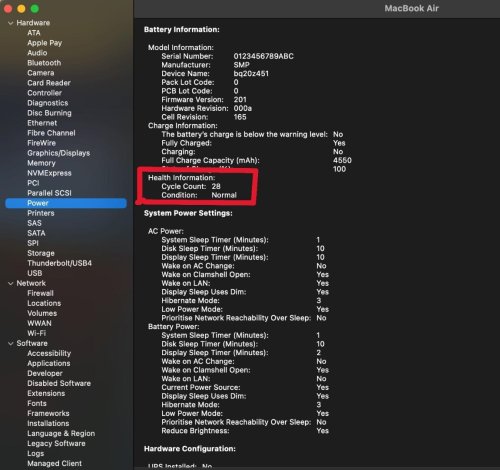Collapse the Hardware section chevron

11,23
